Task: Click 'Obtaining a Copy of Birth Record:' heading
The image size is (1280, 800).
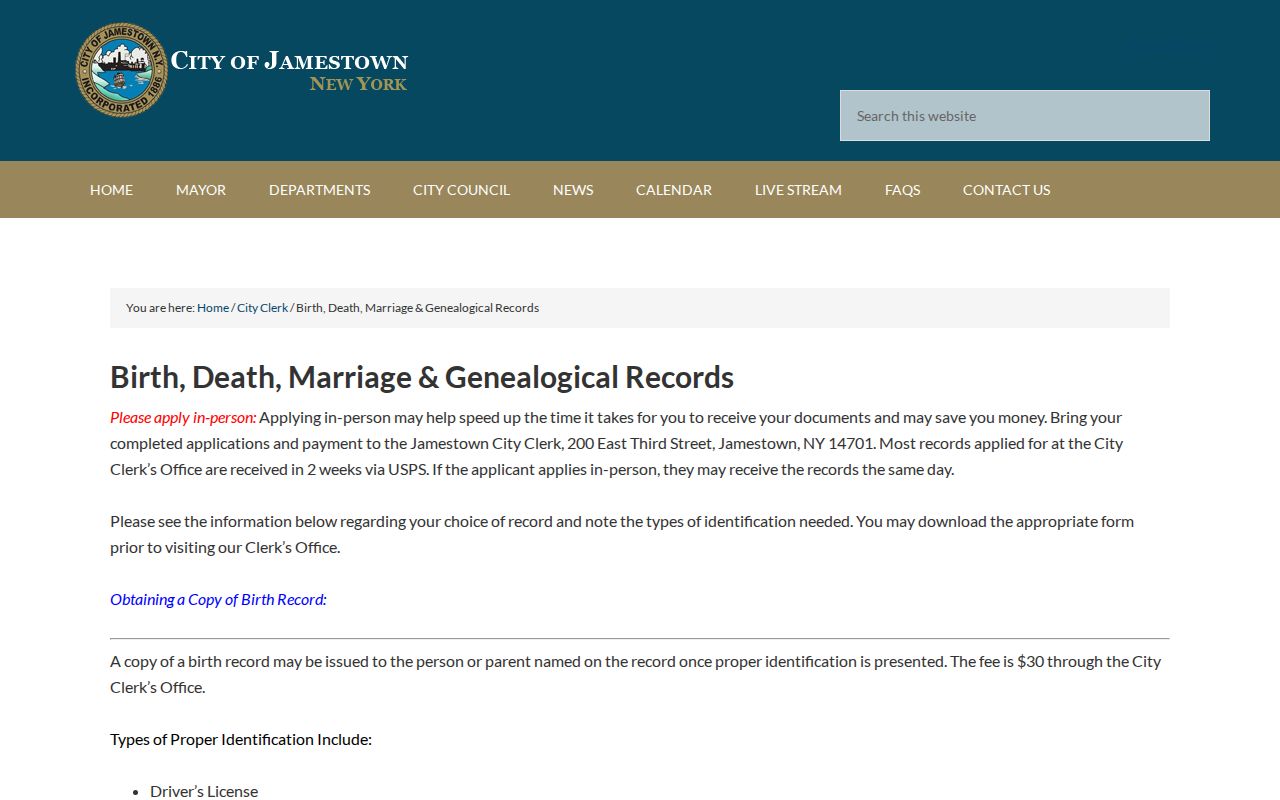Action: click(218, 599)
